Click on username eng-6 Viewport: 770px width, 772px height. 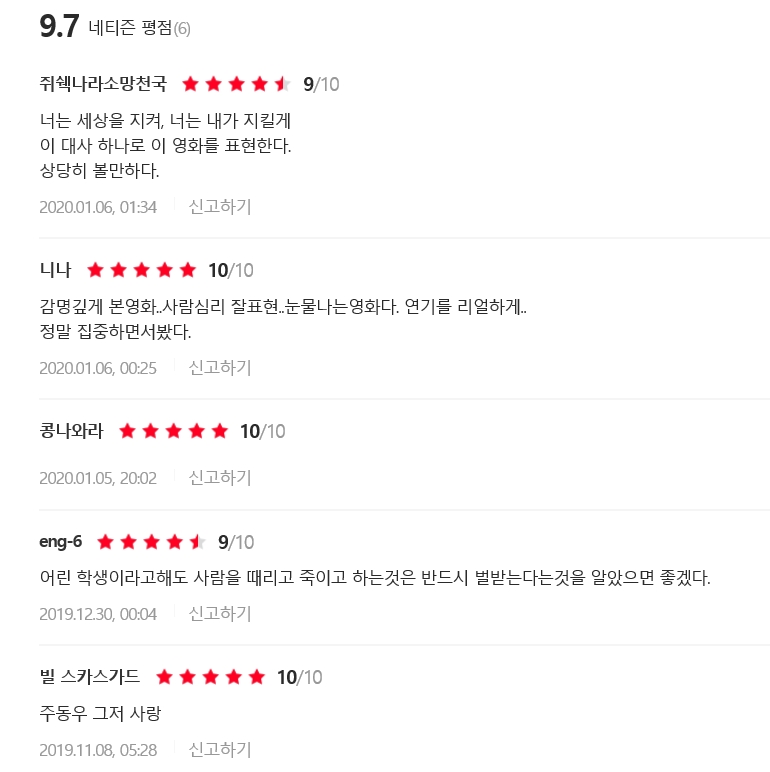coord(61,543)
